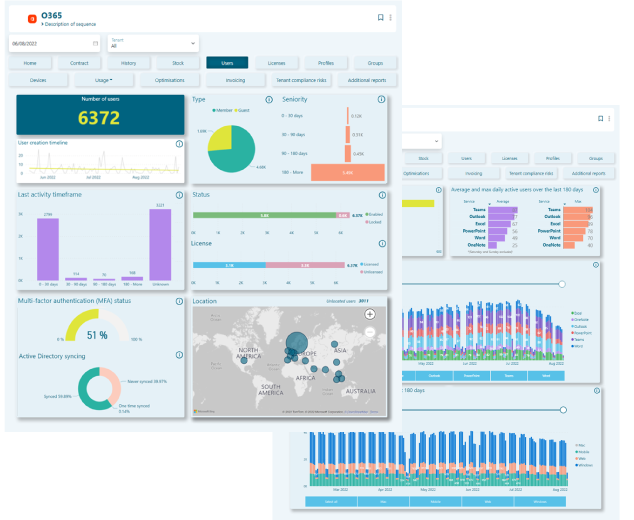Open the Stock tab
Image resolution: width=634 pixels, height=520 pixels.
(x=178, y=63)
